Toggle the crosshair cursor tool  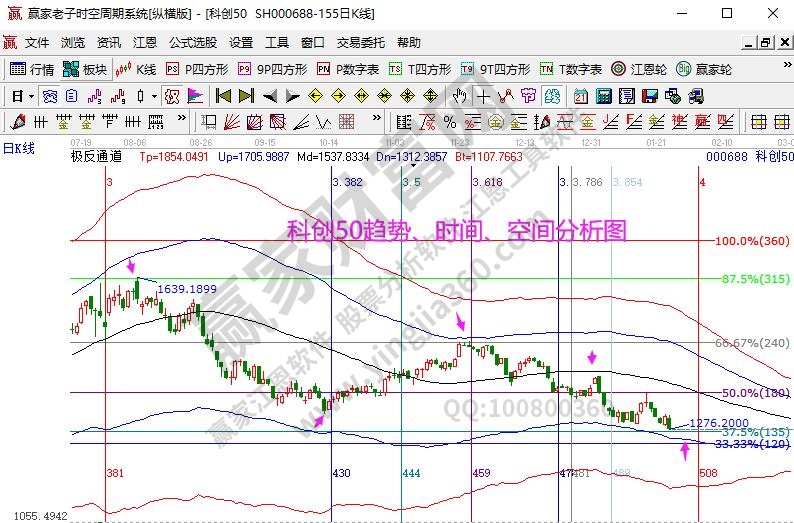[x=484, y=97]
